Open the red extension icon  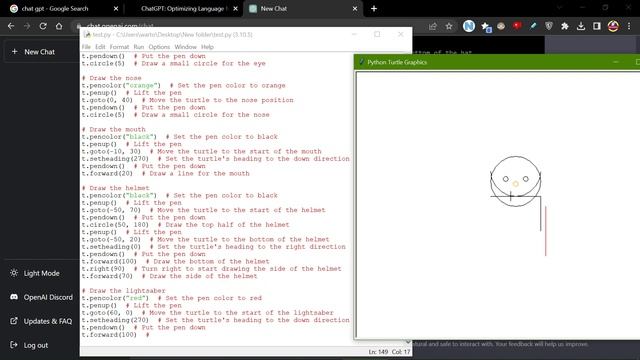[x=517, y=26]
